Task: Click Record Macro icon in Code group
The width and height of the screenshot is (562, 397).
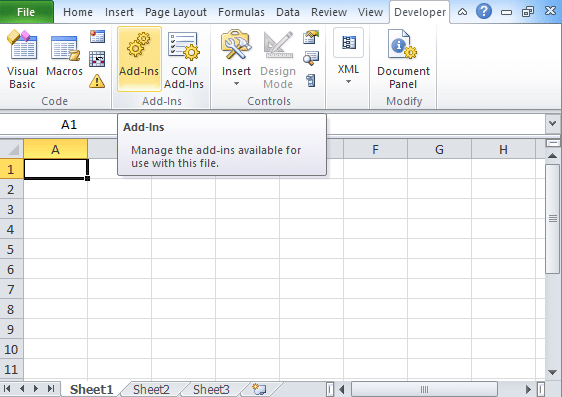Action: click(97, 36)
